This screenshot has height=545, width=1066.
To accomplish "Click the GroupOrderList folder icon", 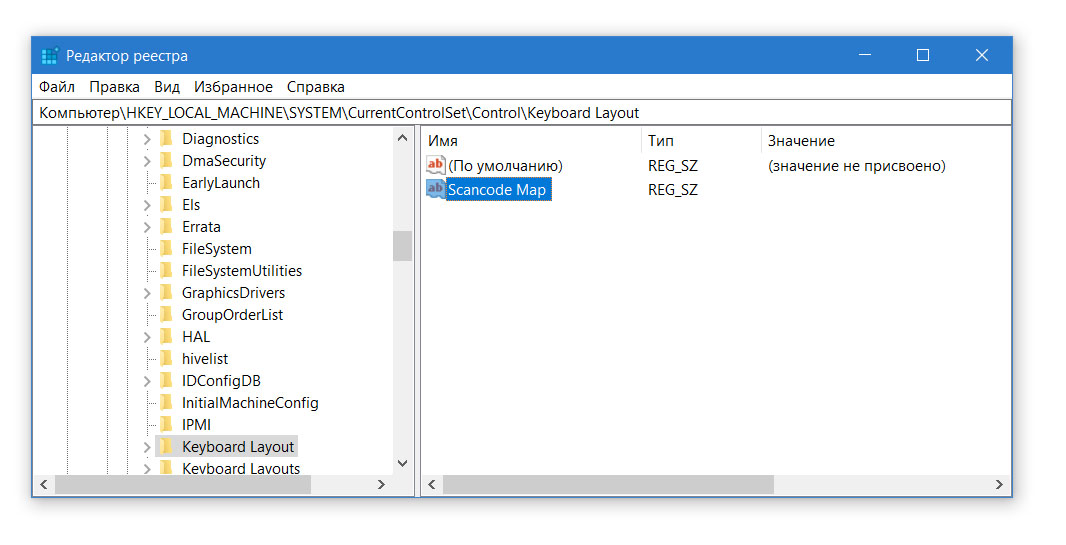I will pyautogui.click(x=166, y=315).
